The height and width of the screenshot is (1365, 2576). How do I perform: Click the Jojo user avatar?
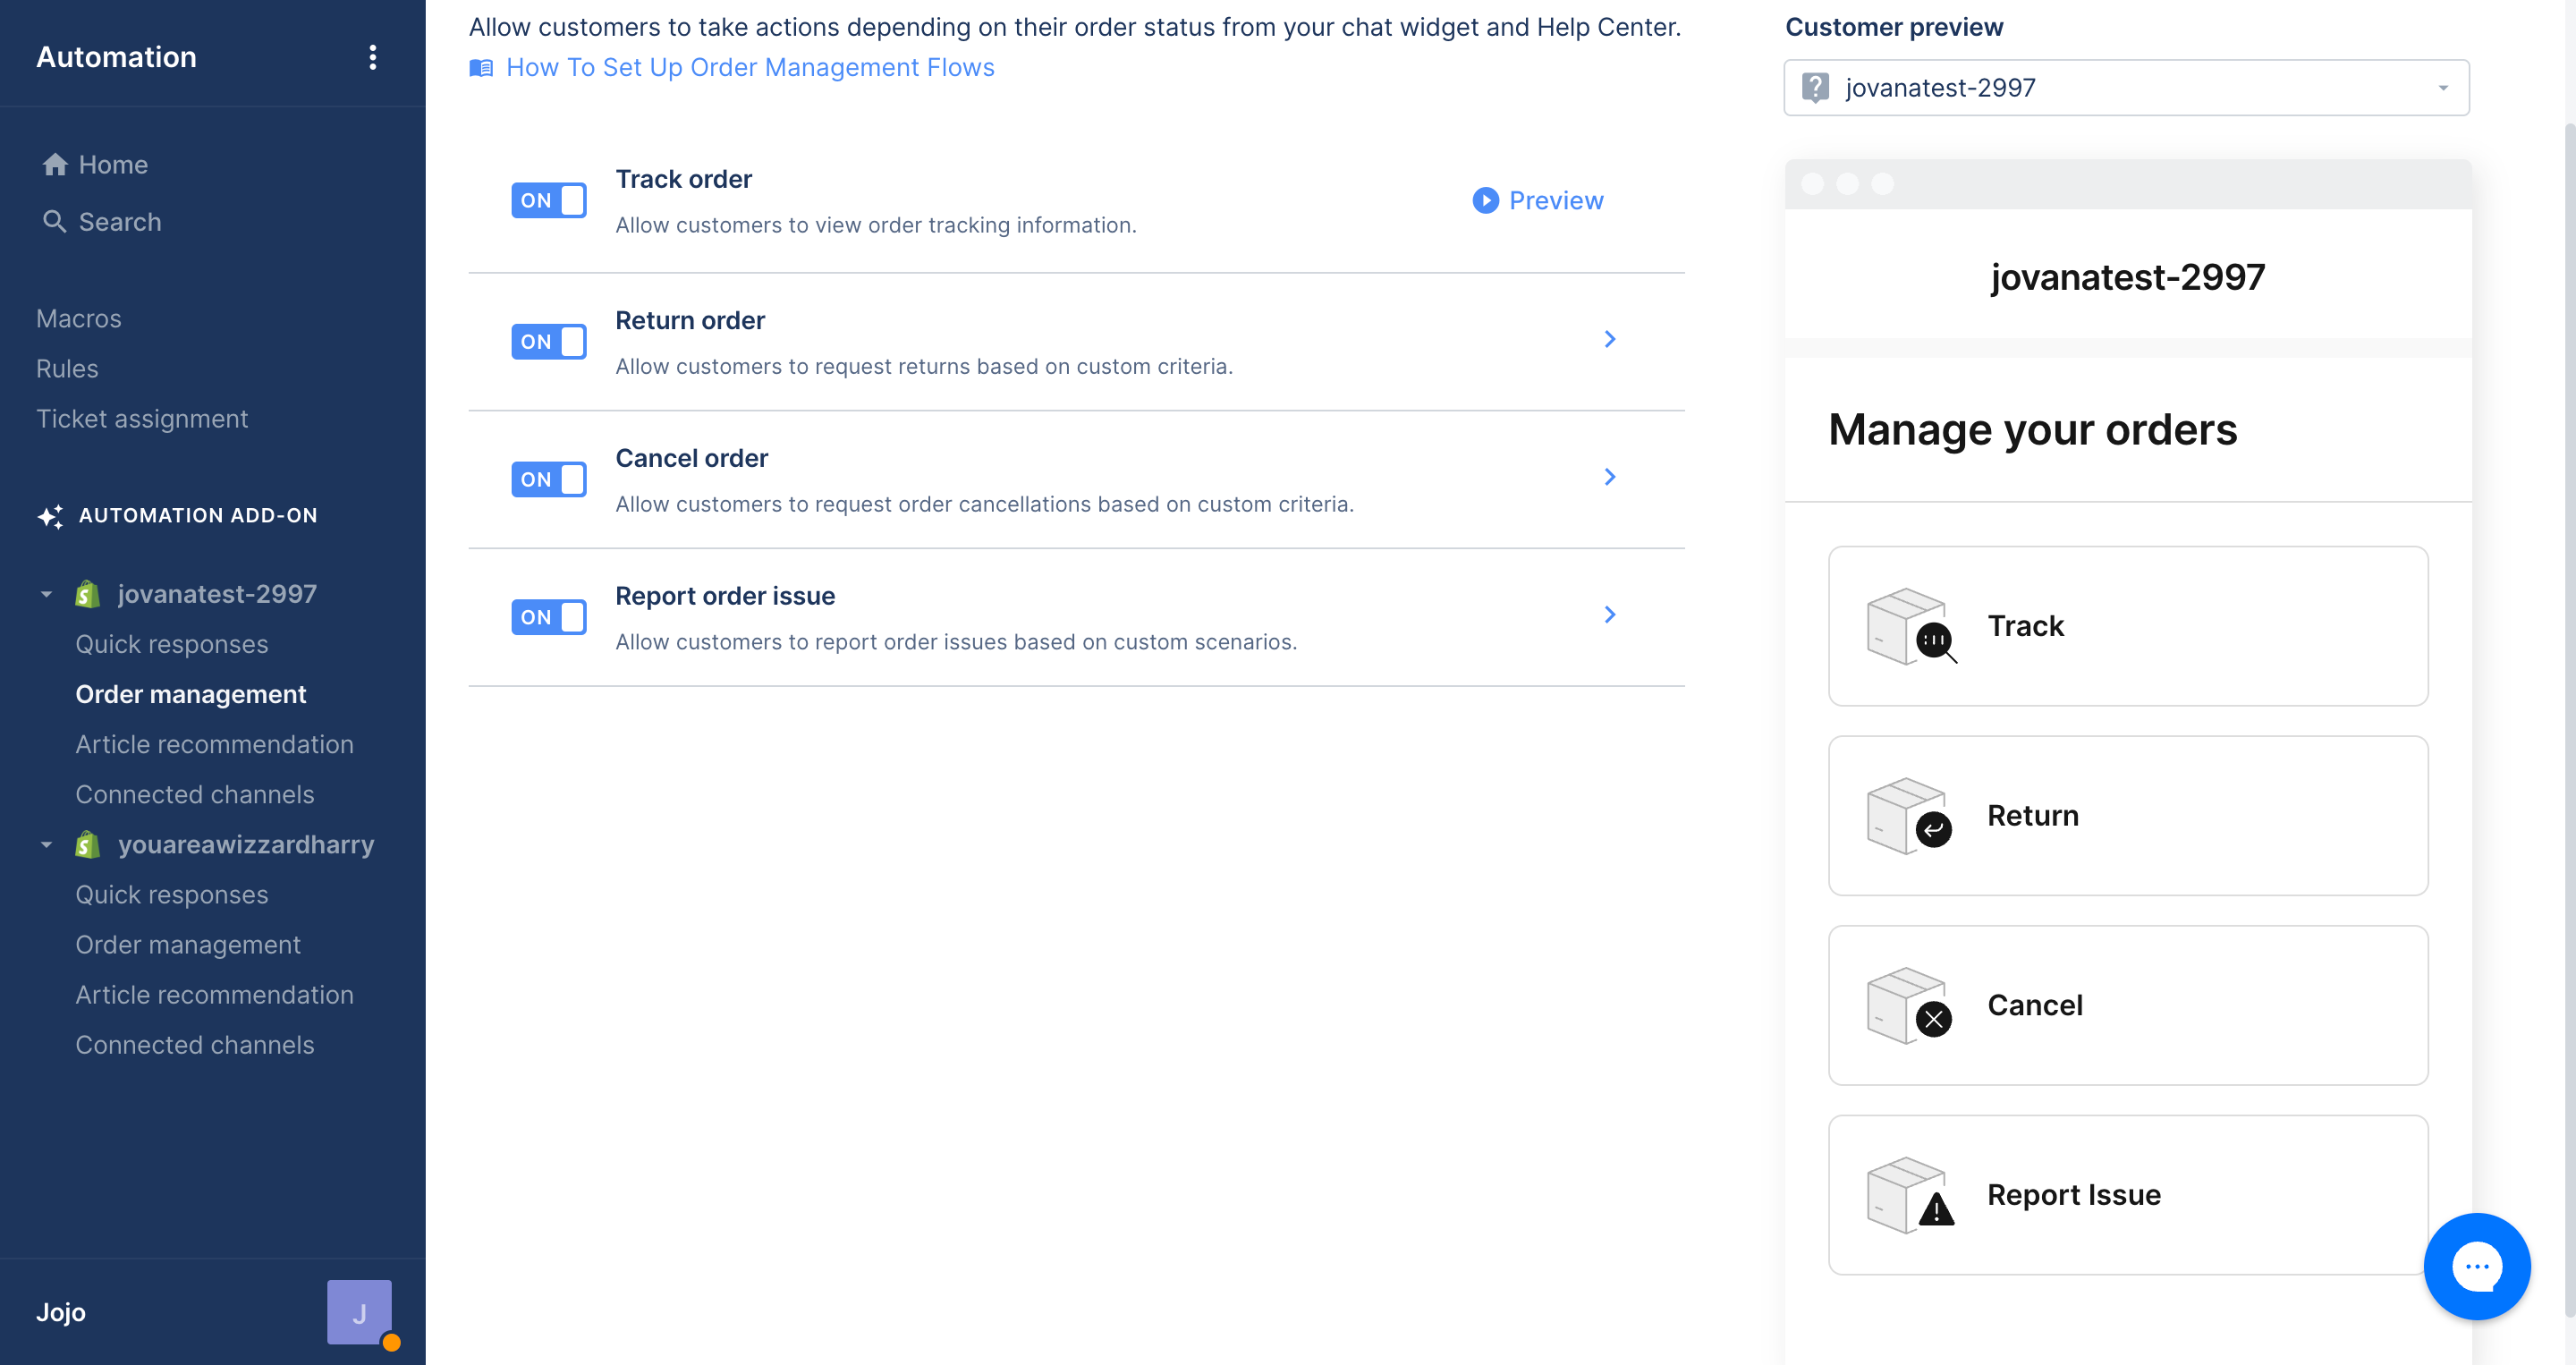[359, 1312]
